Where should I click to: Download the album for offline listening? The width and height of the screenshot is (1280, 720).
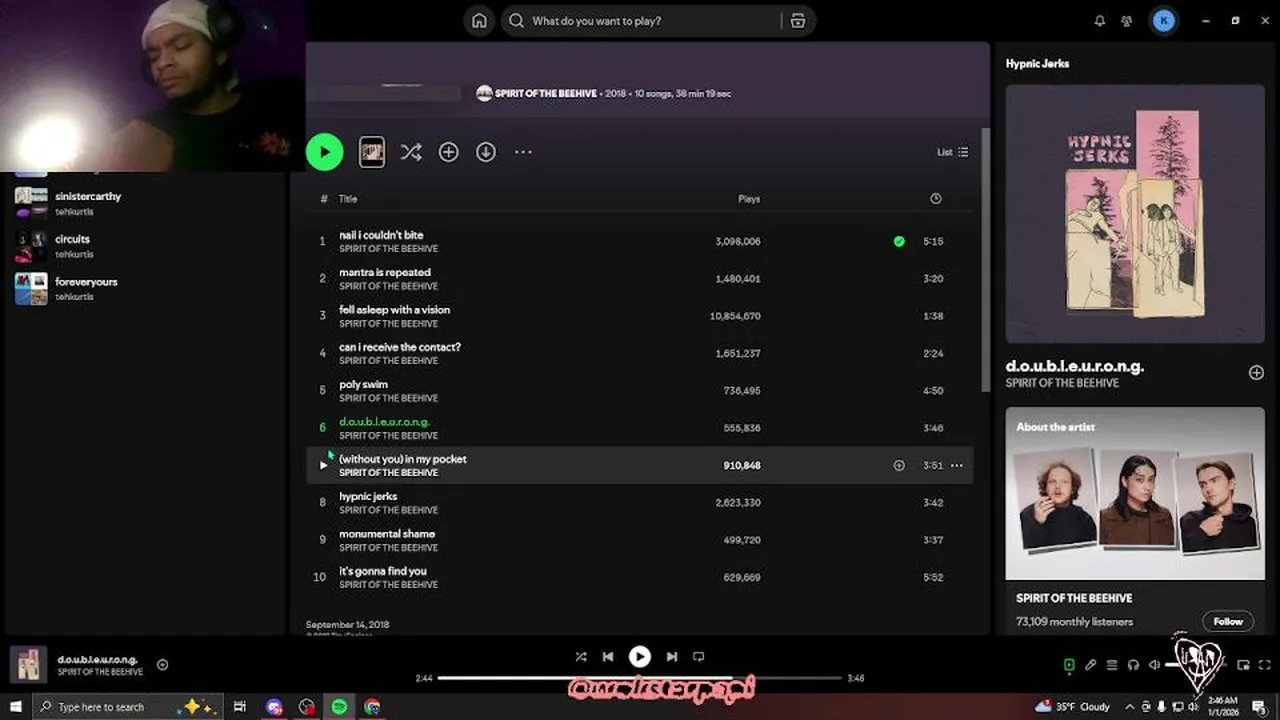pyautogui.click(x=486, y=152)
